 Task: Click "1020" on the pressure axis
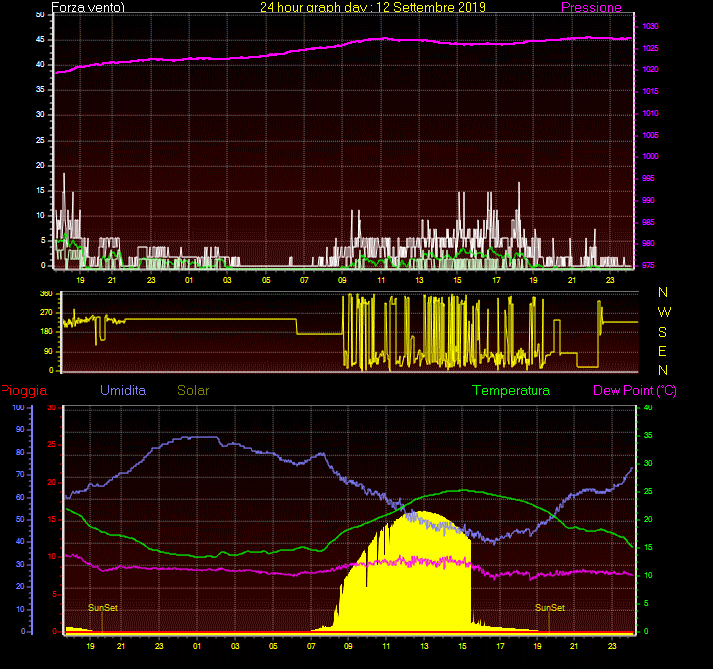650,70
